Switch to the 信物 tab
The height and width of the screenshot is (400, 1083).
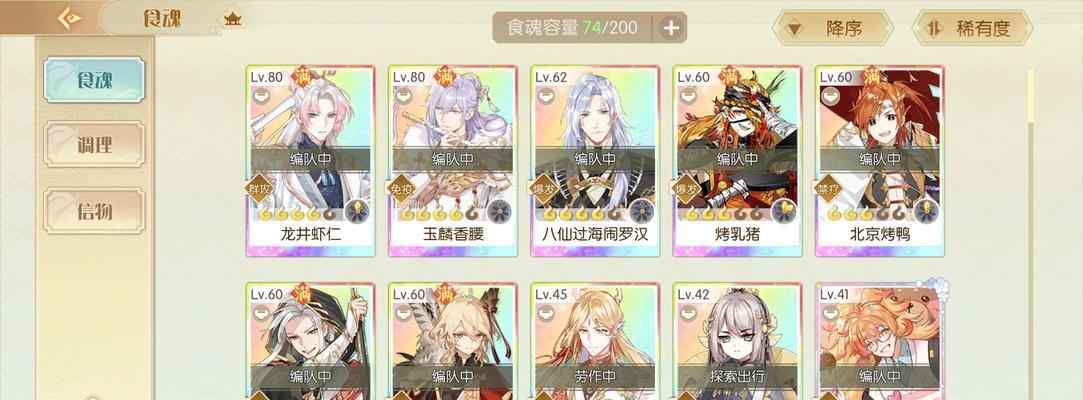coord(94,211)
